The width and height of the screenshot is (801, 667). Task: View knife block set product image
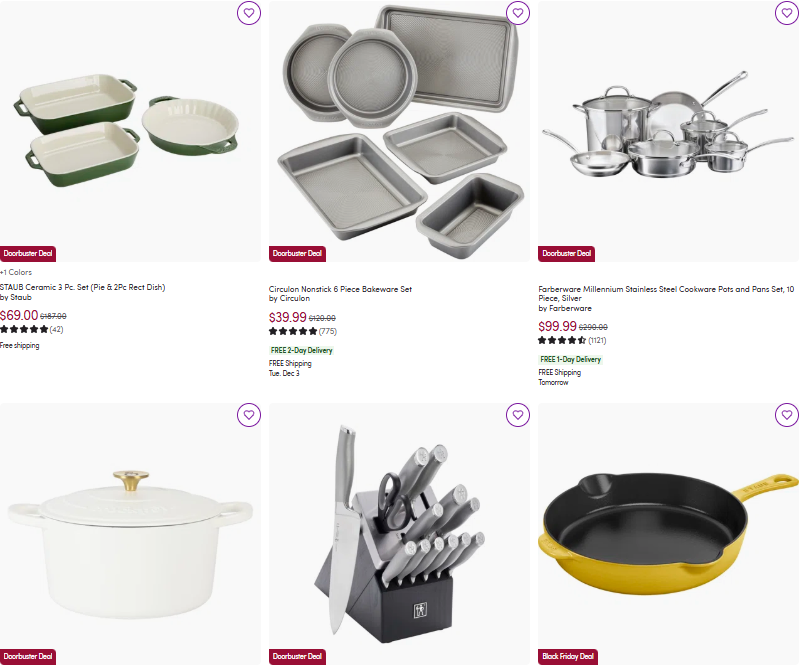399,534
